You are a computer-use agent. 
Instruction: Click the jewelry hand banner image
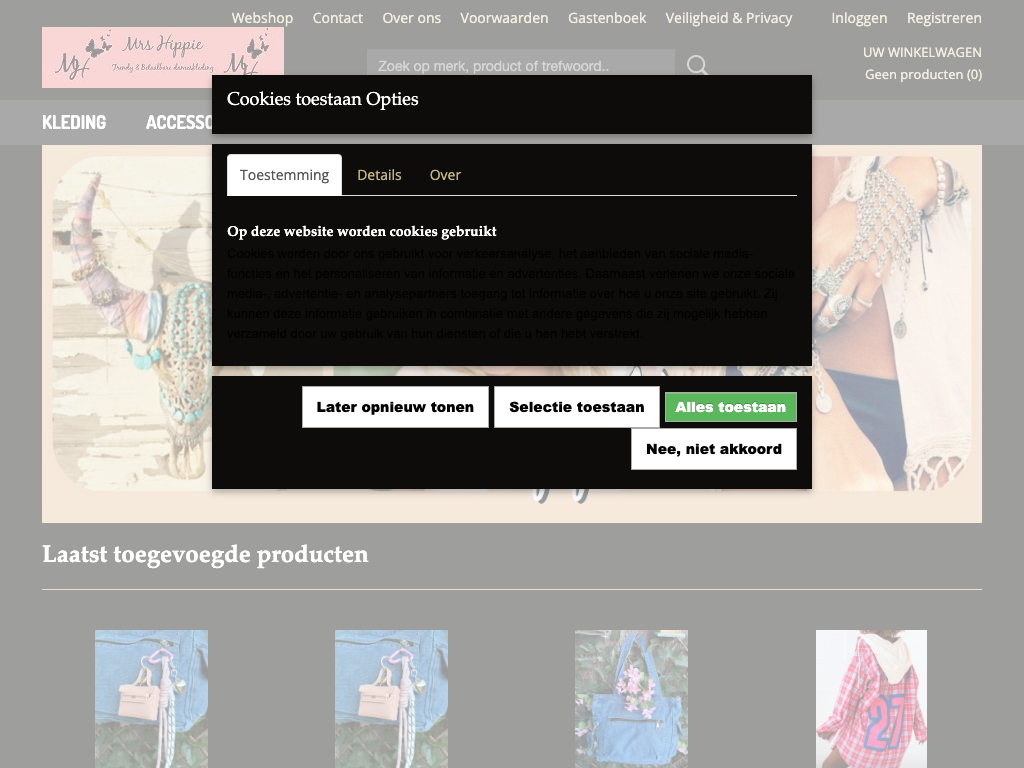891,323
